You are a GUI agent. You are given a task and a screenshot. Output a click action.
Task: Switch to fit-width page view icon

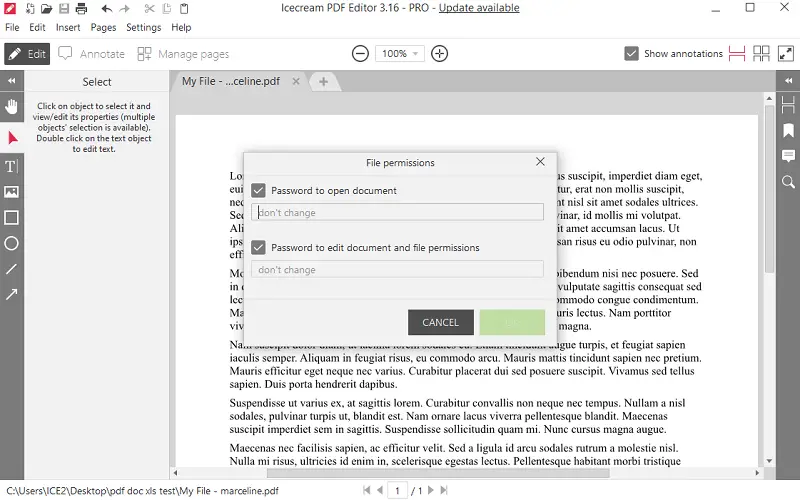click(x=737, y=53)
